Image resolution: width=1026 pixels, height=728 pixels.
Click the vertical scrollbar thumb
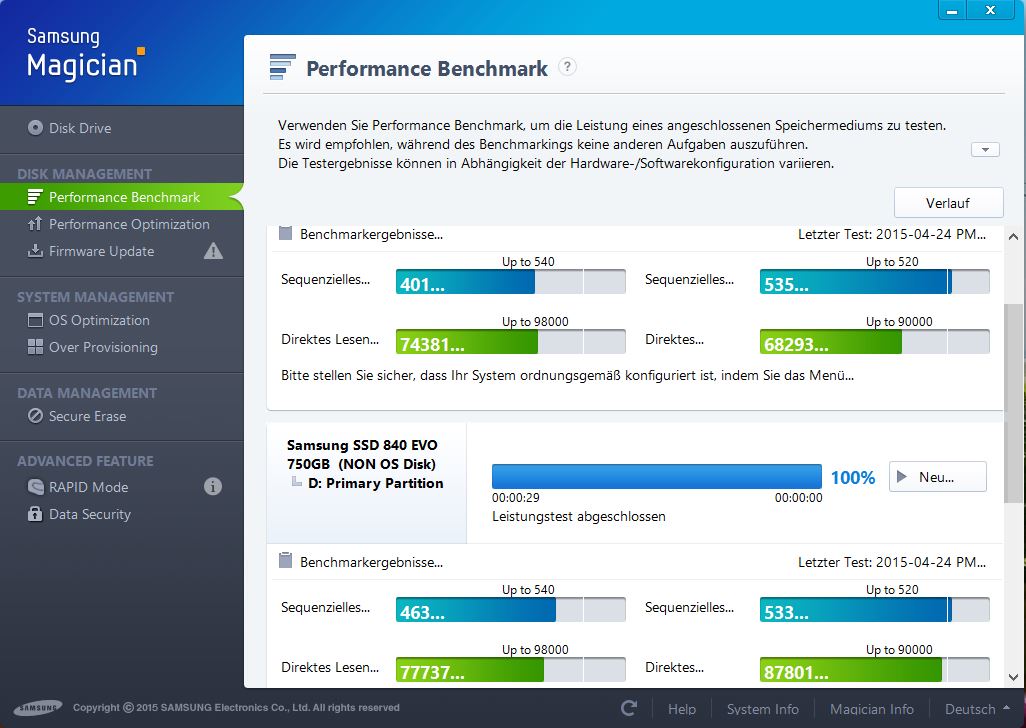pyautogui.click(x=1014, y=404)
